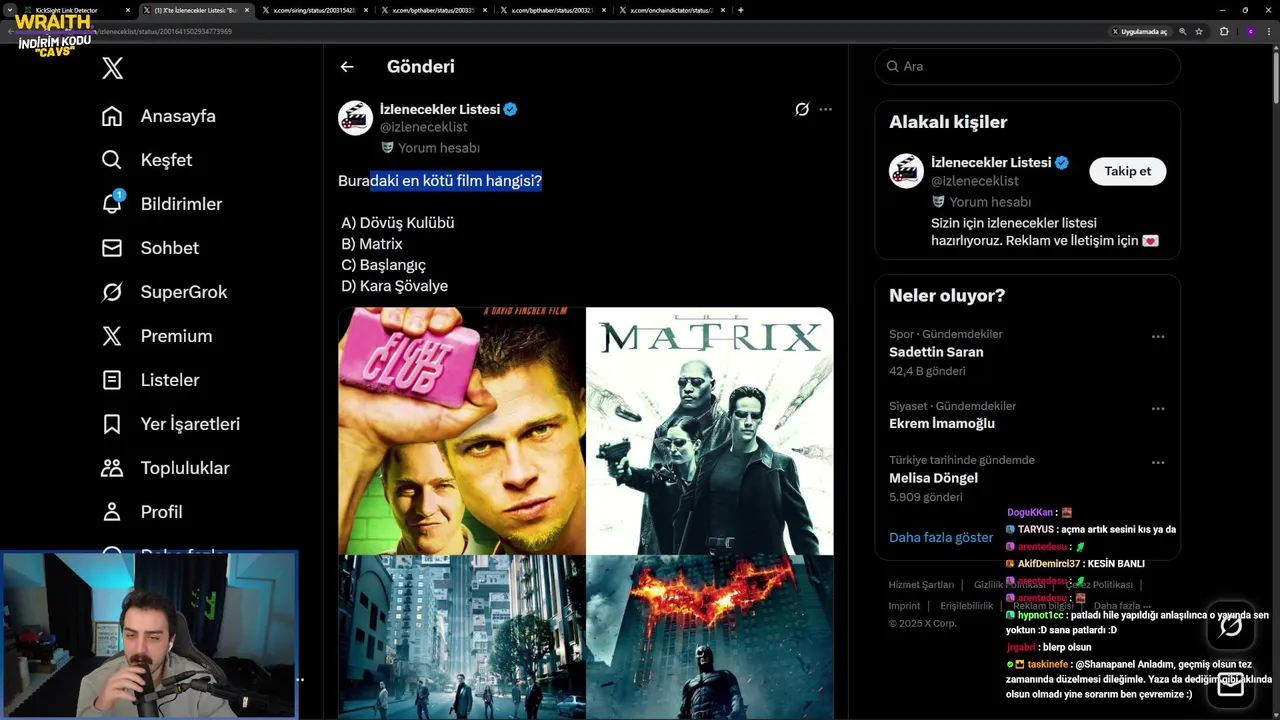Open Anasayfa home page
Viewport: 1280px width, 720px height.
[159, 116]
